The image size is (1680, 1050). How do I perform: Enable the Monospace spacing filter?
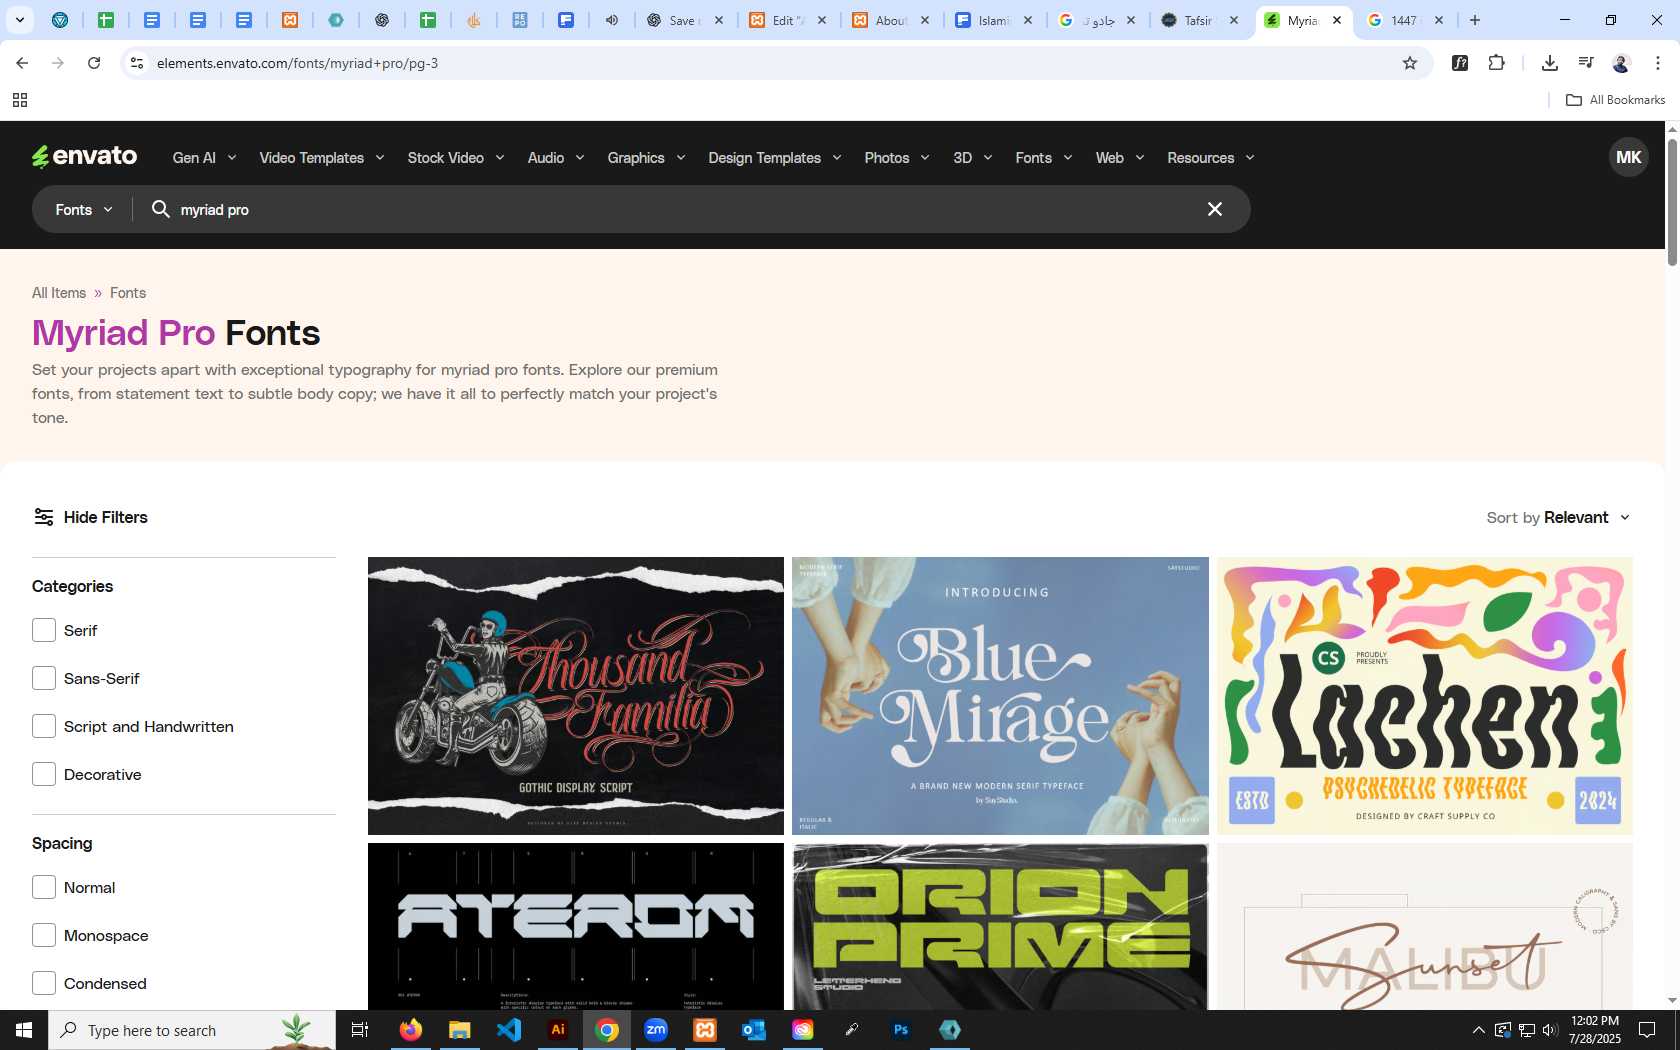click(44, 935)
